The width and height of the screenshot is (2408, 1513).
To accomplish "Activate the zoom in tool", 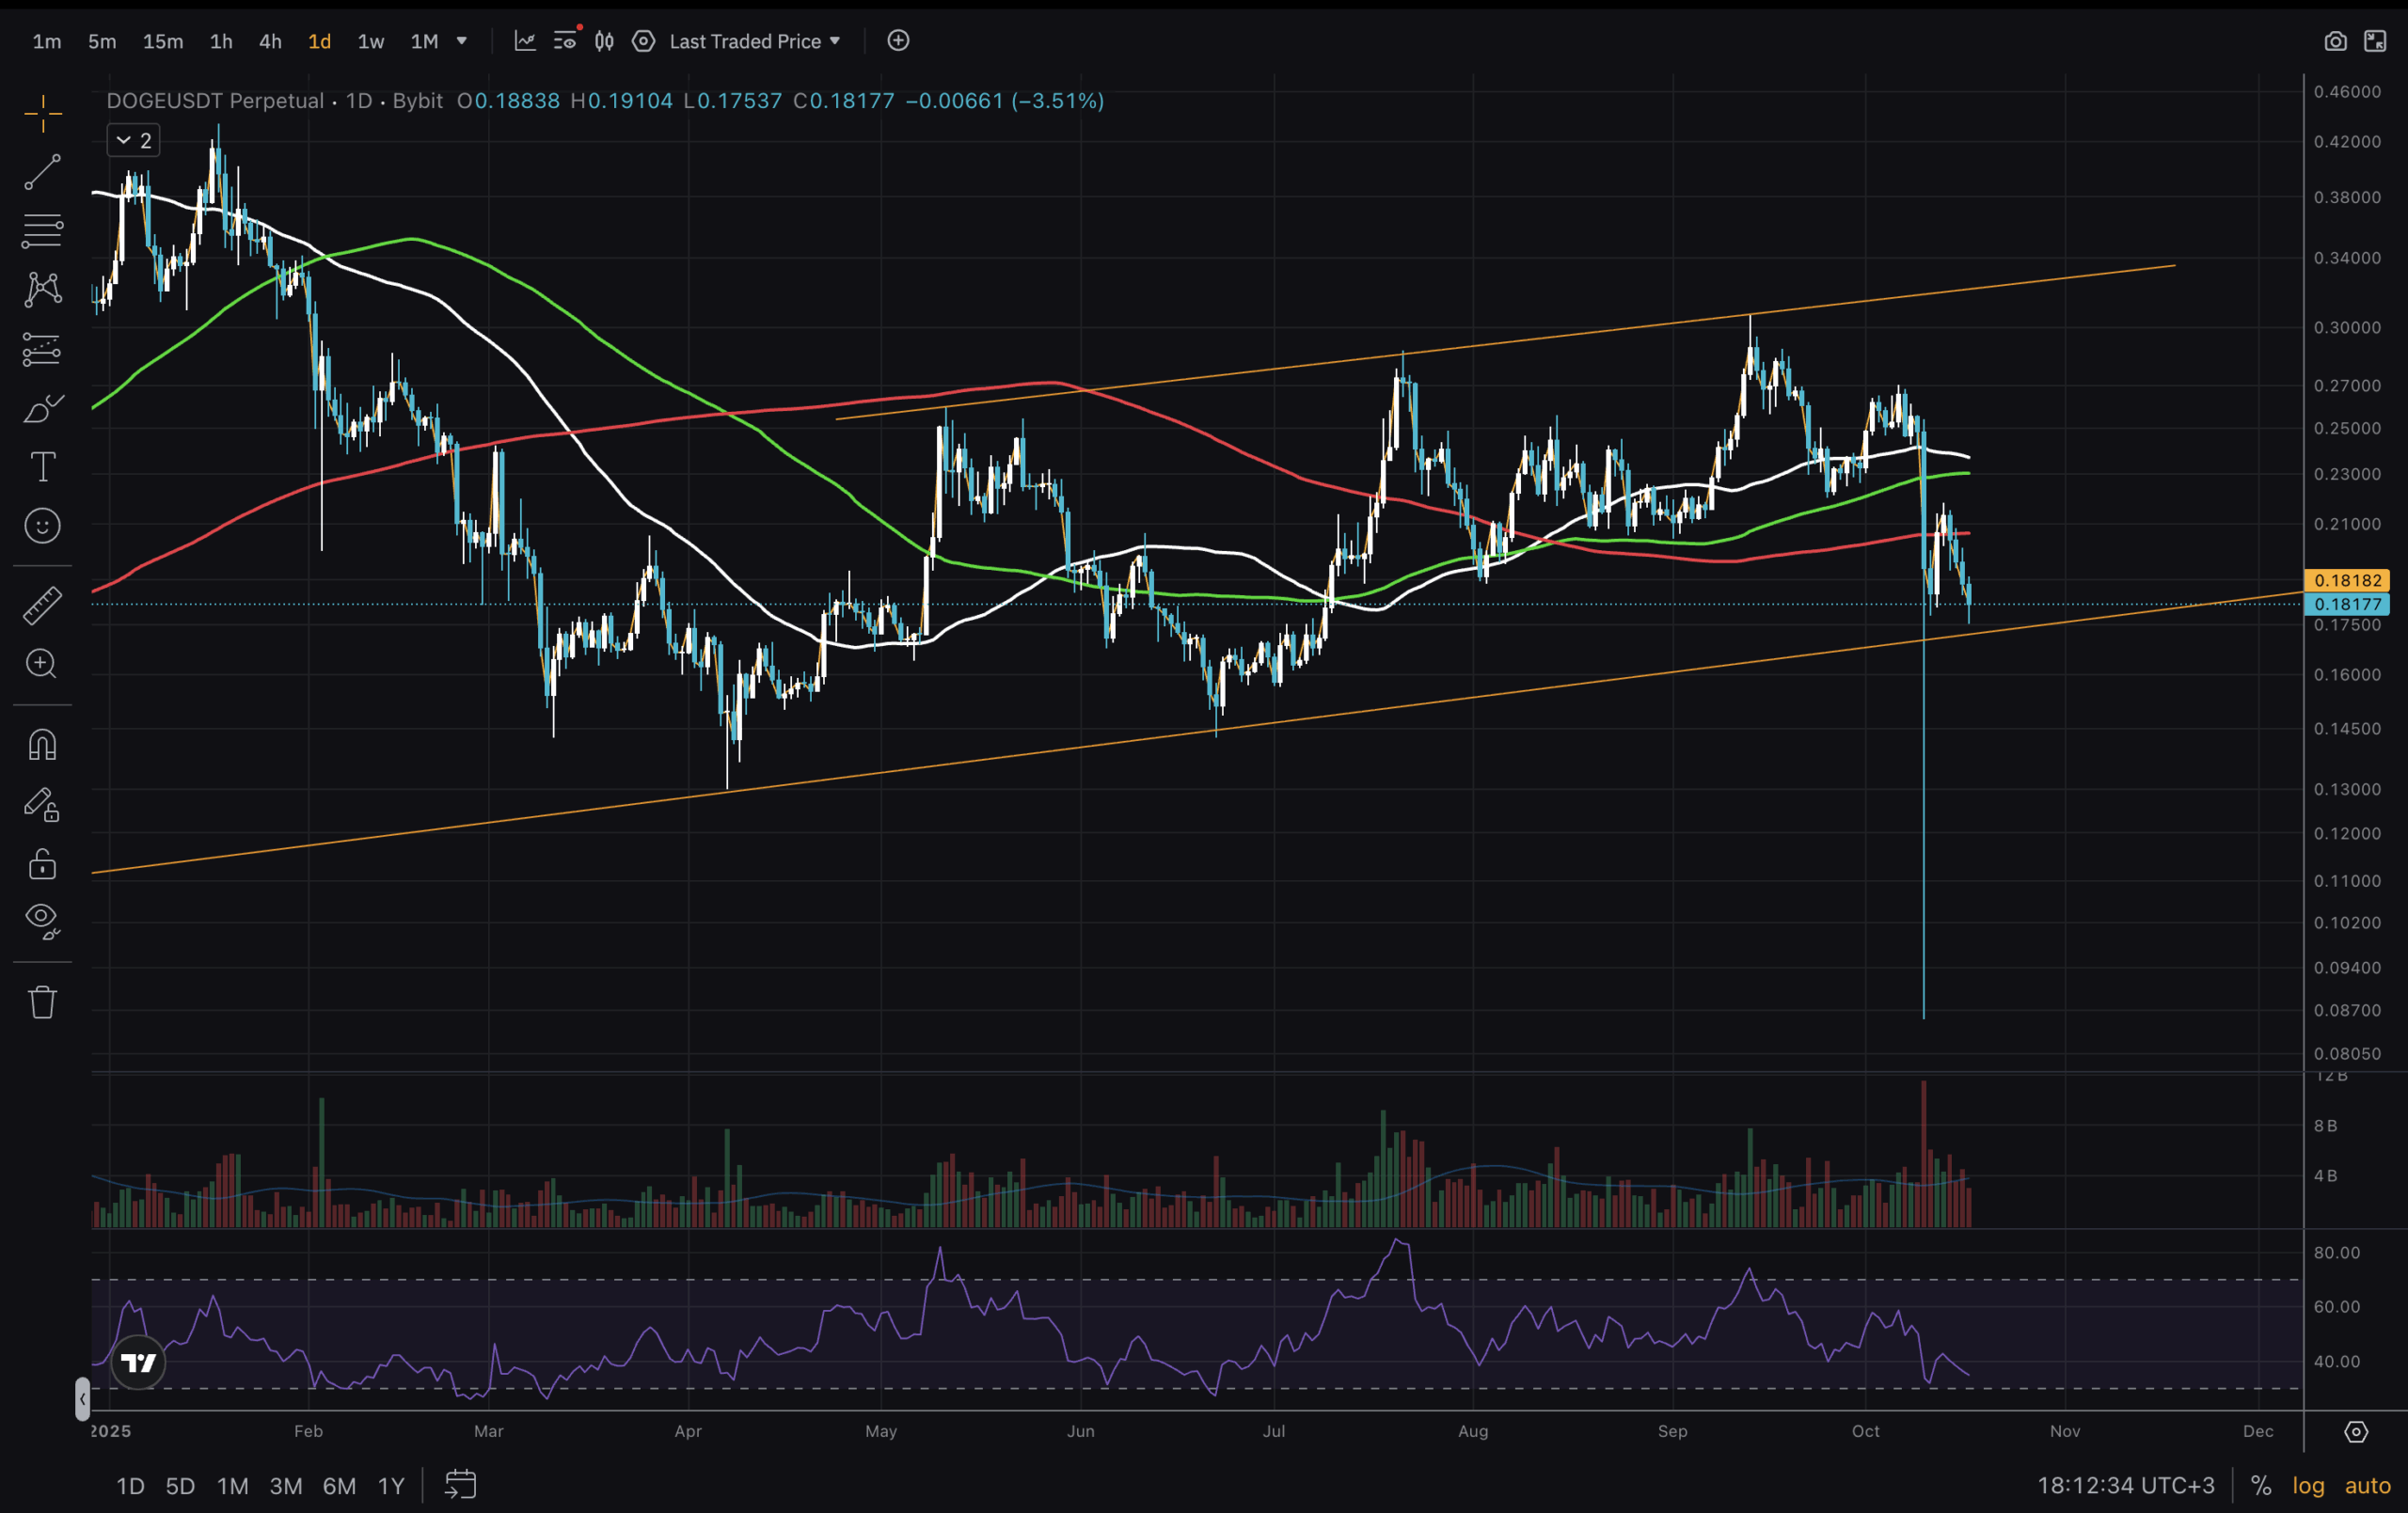I will tap(42, 664).
